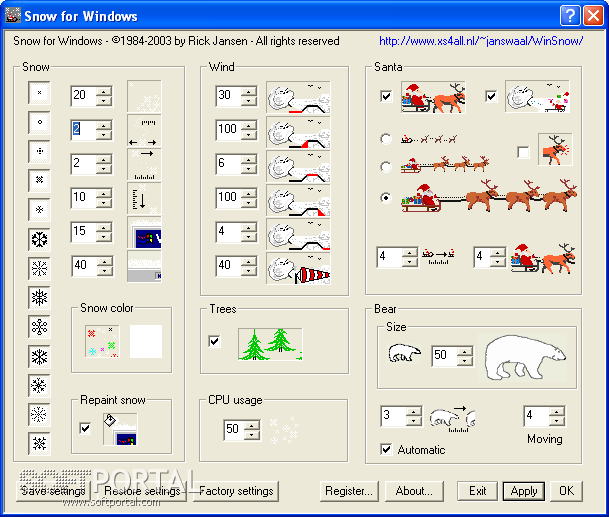Decrease the snow value 40
Image resolution: width=609 pixels, height=517 pixels.
[104, 271]
